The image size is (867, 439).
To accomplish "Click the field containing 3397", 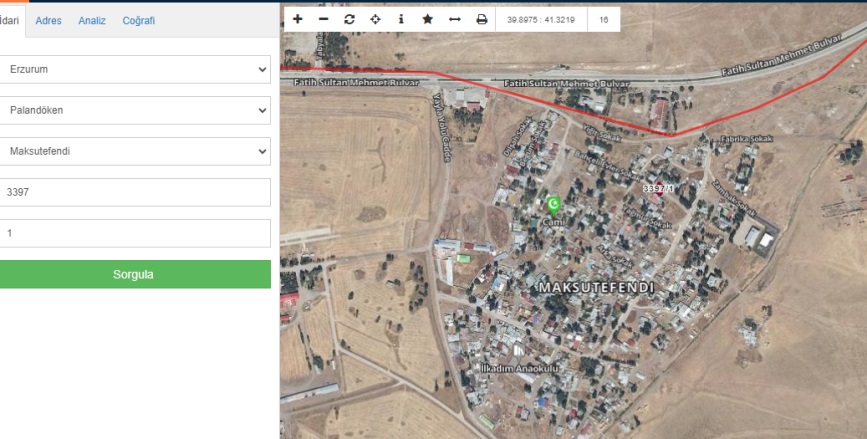I will [x=135, y=192].
